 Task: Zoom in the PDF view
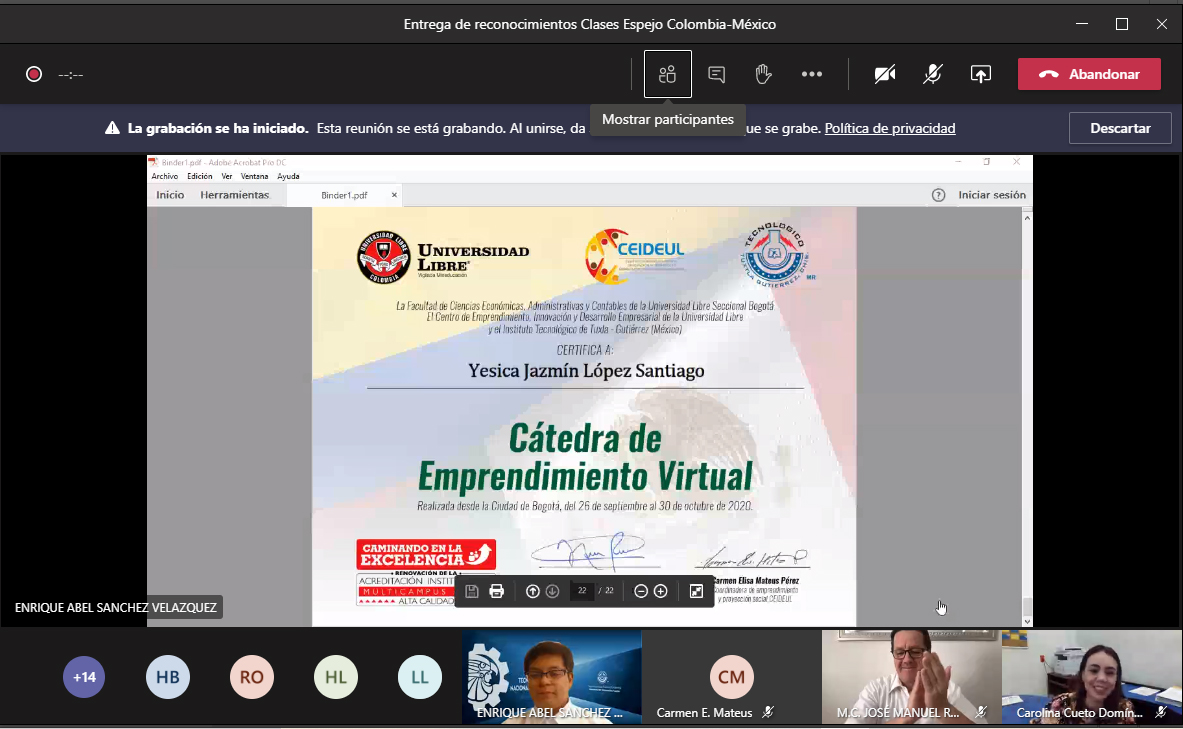click(660, 591)
